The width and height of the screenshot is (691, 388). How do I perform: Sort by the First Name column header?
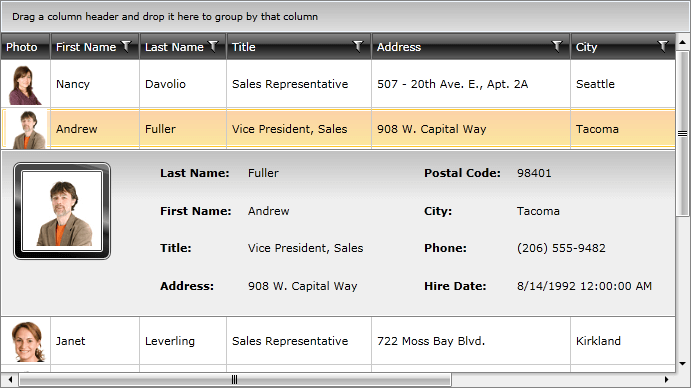tap(86, 47)
